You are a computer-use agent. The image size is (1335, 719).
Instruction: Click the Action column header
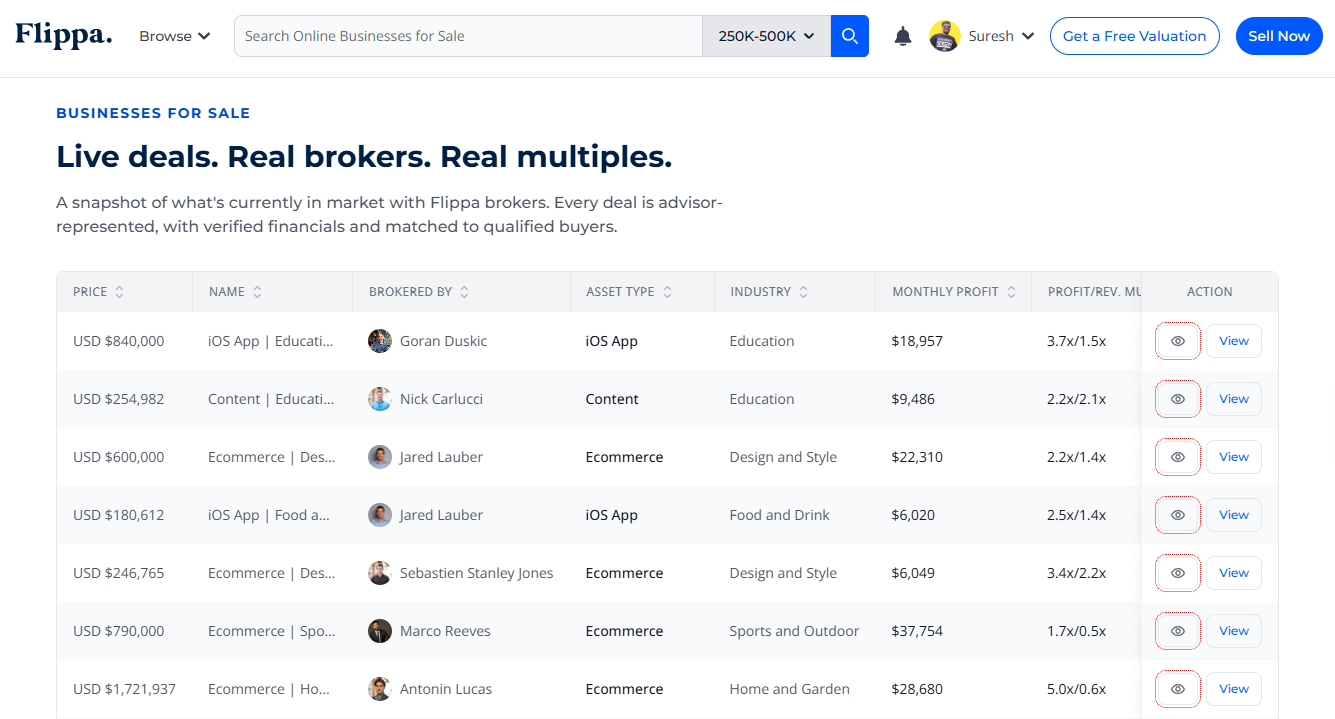pyautogui.click(x=1210, y=292)
